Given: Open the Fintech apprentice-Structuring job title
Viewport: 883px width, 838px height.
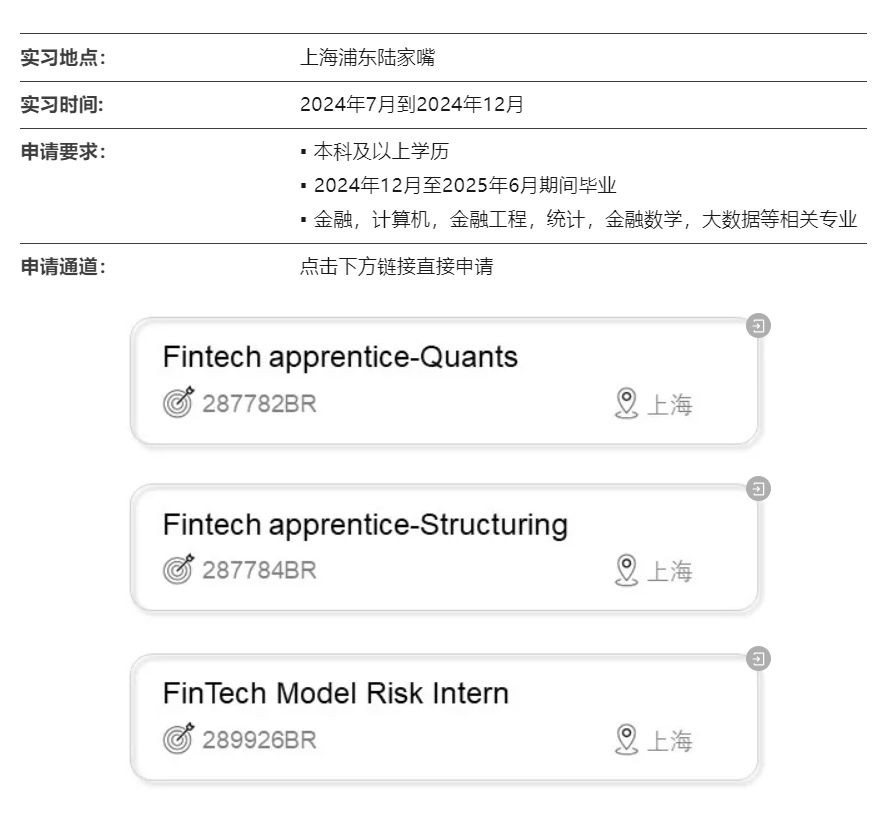Looking at the screenshot, I should [x=365, y=524].
